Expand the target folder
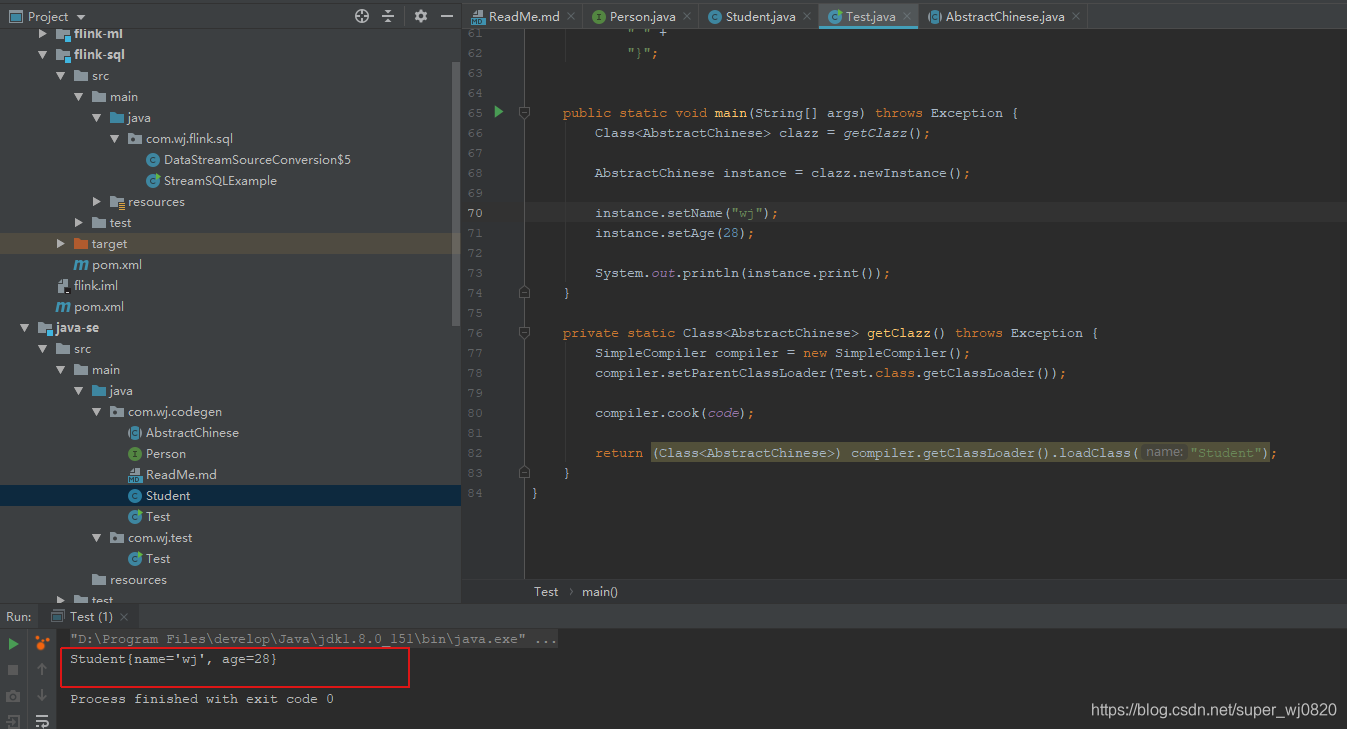The width and height of the screenshot is (1347, 729). (61, 244)
